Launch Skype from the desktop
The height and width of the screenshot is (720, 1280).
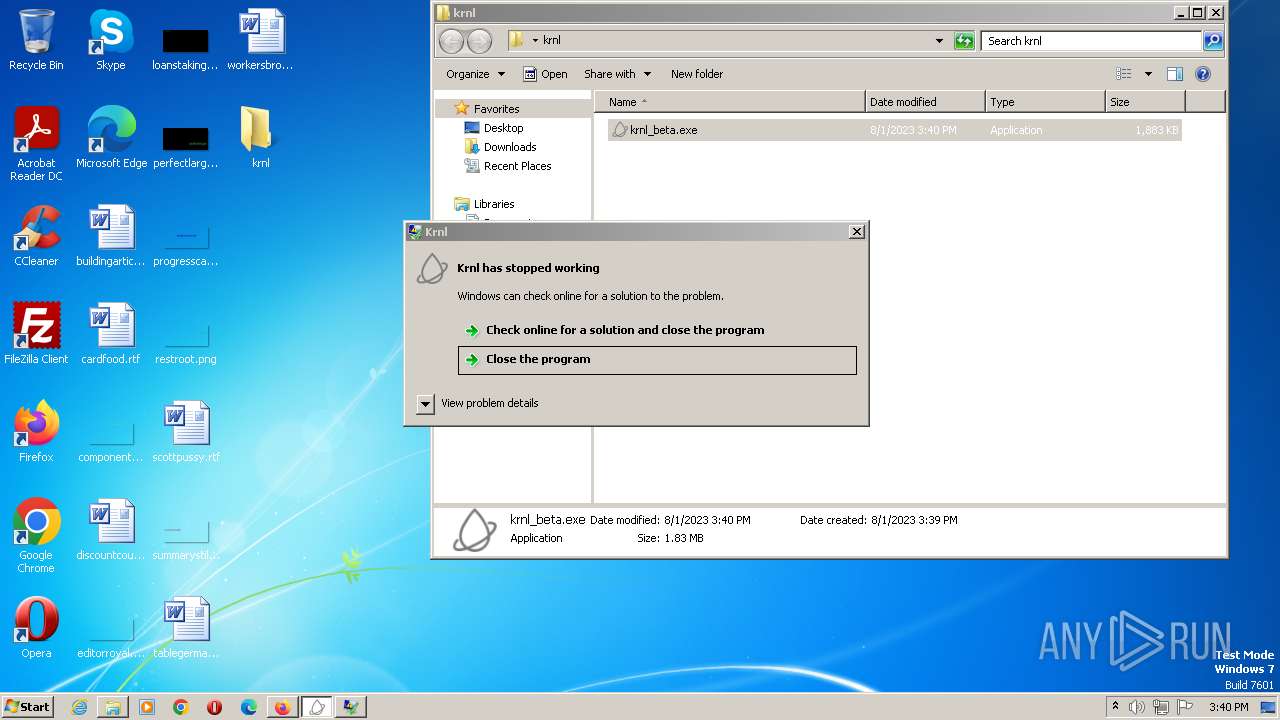tap(110, 40)
